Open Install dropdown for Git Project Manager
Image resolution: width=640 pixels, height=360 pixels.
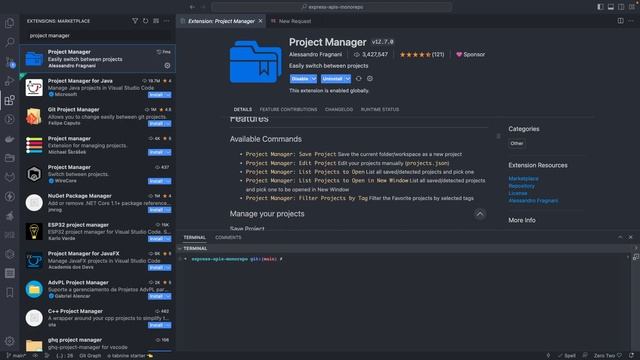[x=168, y=123]
